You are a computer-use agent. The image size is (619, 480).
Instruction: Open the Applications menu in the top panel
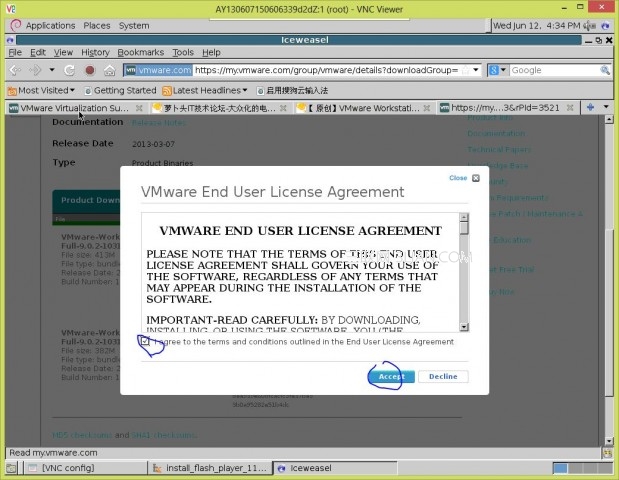49,25
